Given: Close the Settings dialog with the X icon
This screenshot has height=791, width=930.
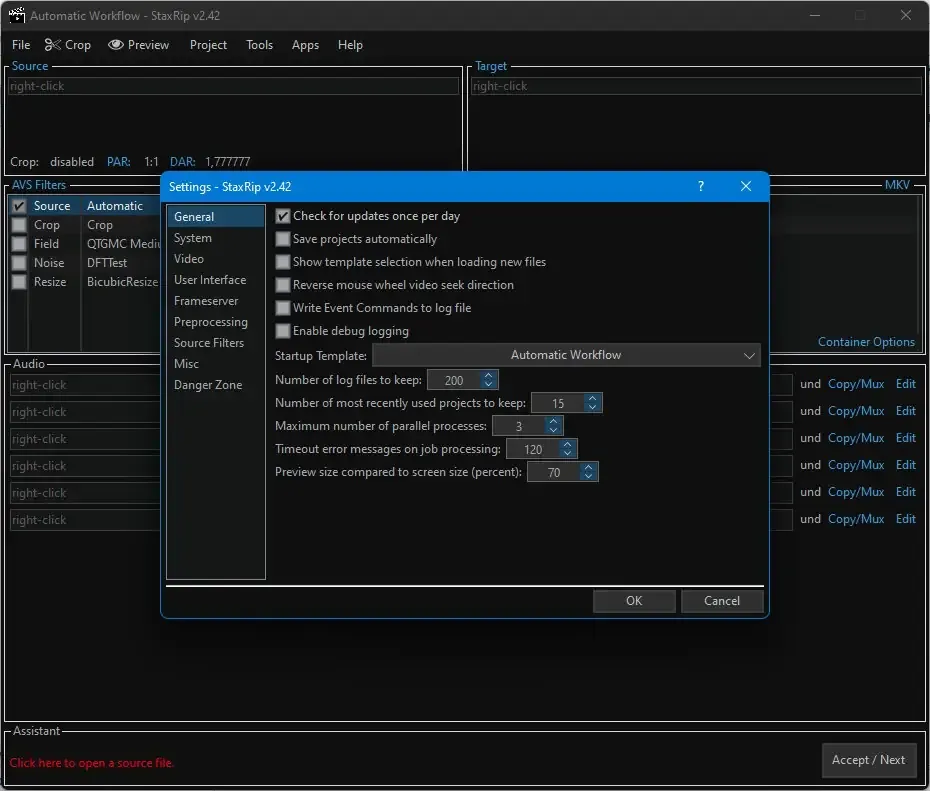Looking at the screenshot, I should [x=746, y=187].
